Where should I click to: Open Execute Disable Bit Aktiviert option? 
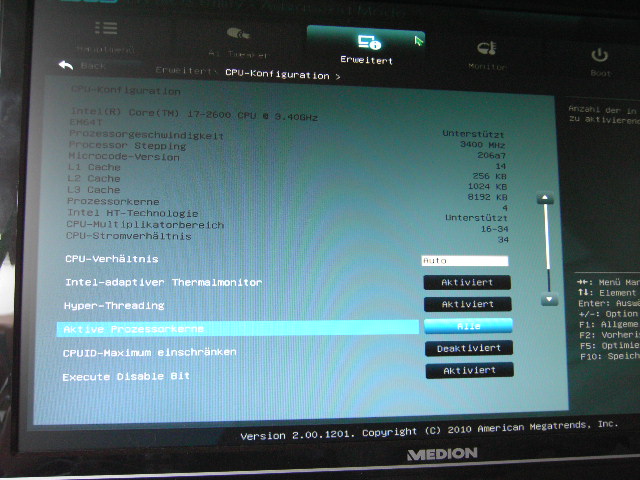(x=469, y=370)
